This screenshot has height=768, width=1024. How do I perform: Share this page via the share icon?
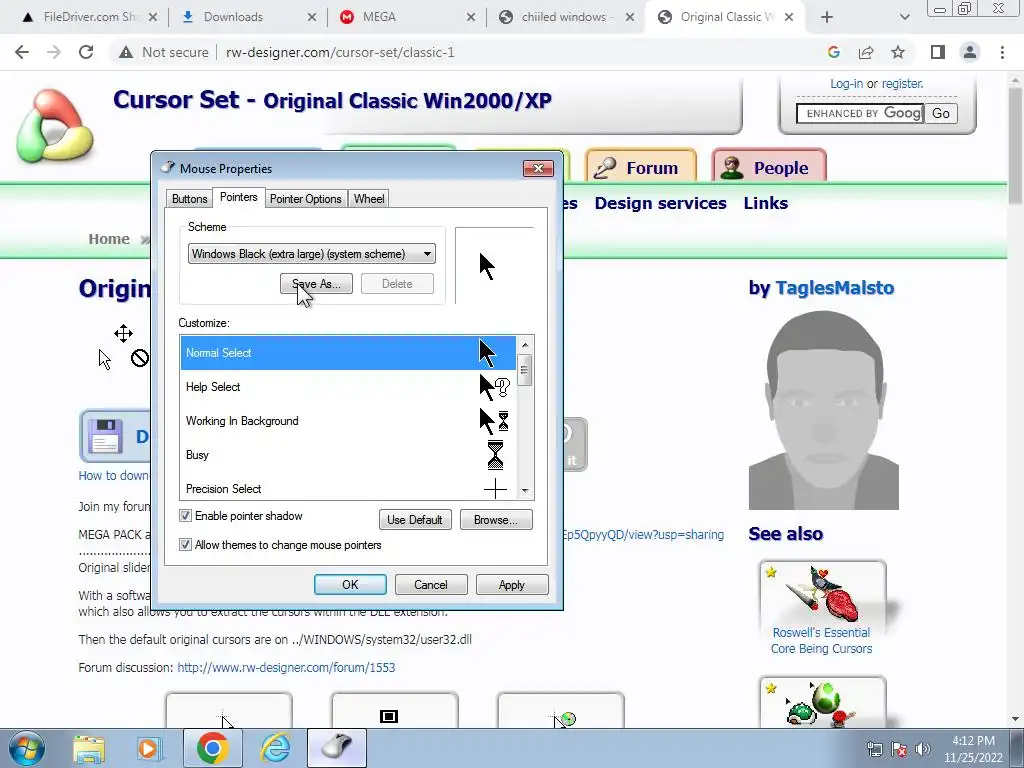[x=866, y=52]
